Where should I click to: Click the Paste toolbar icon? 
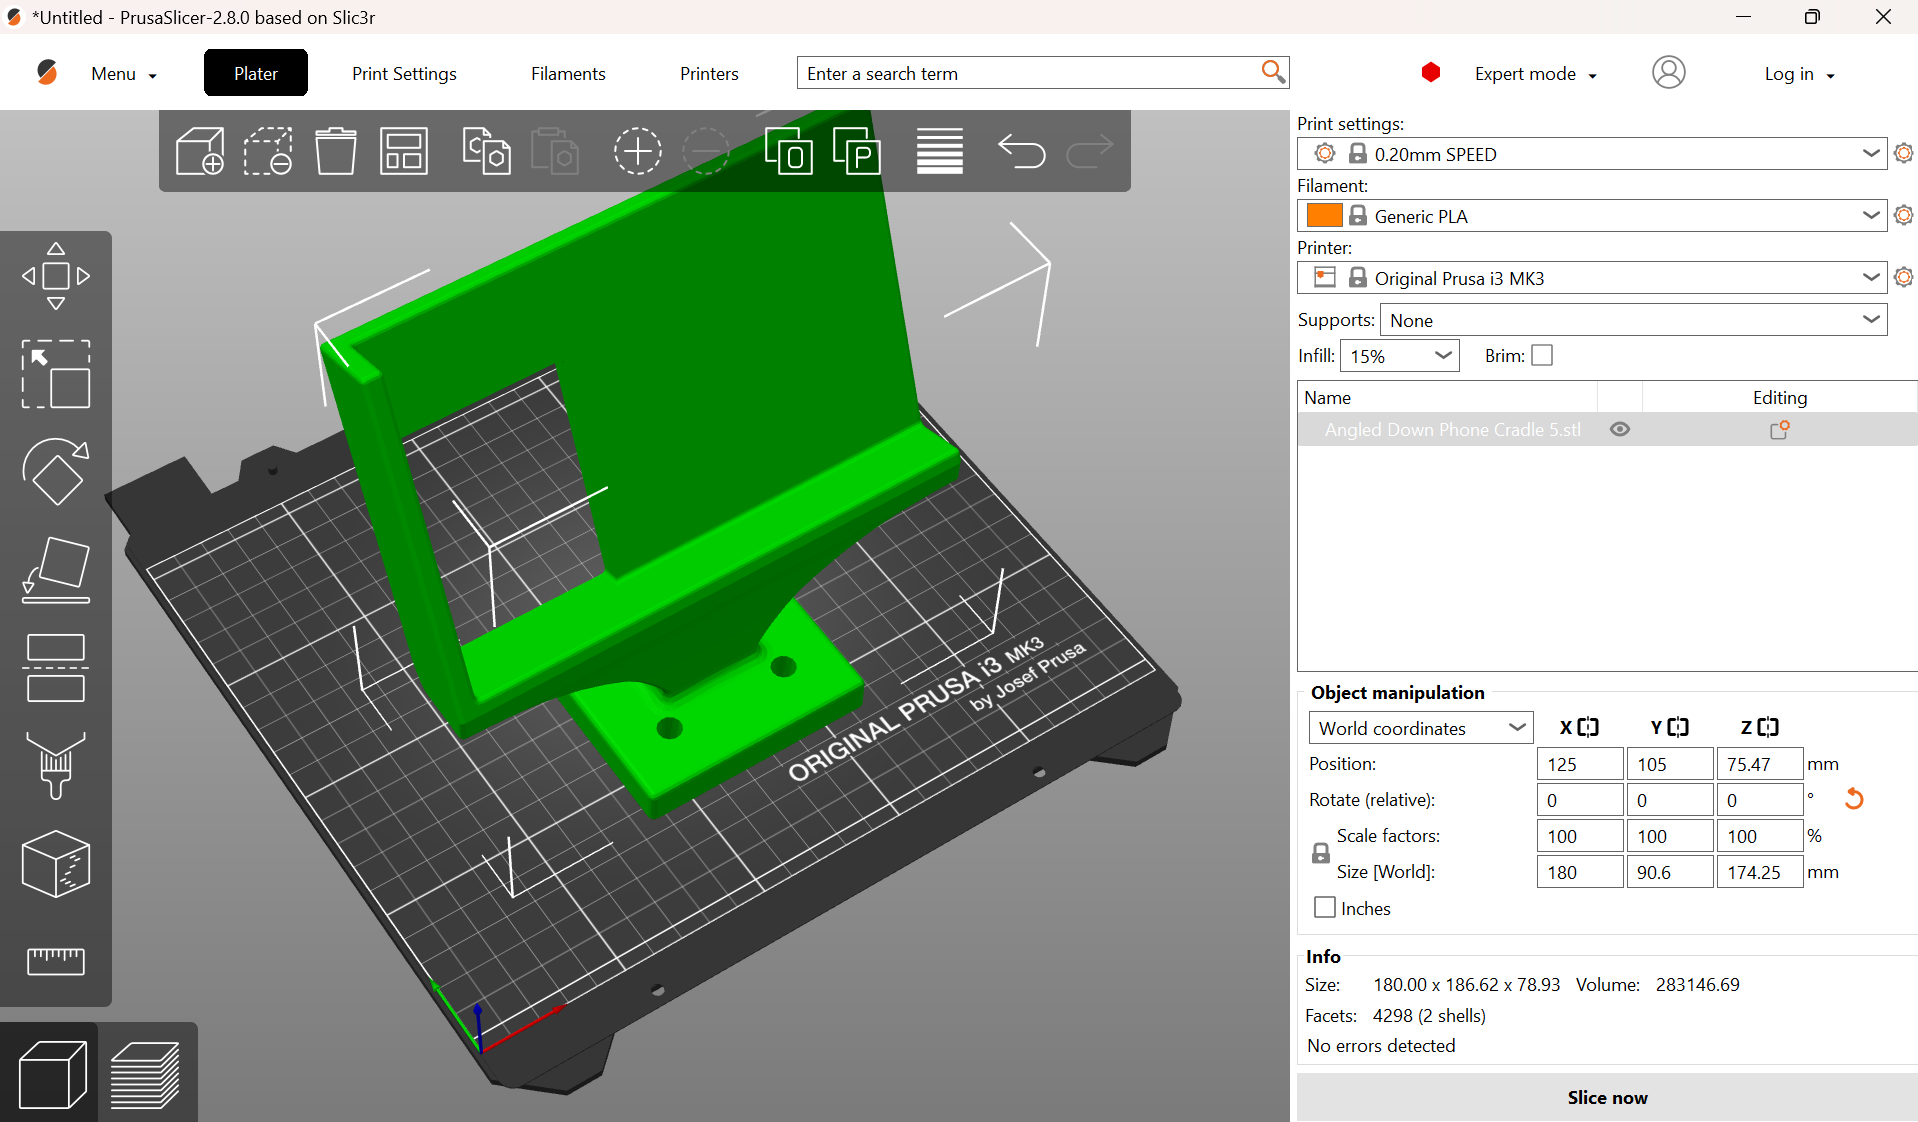point(555,151)
